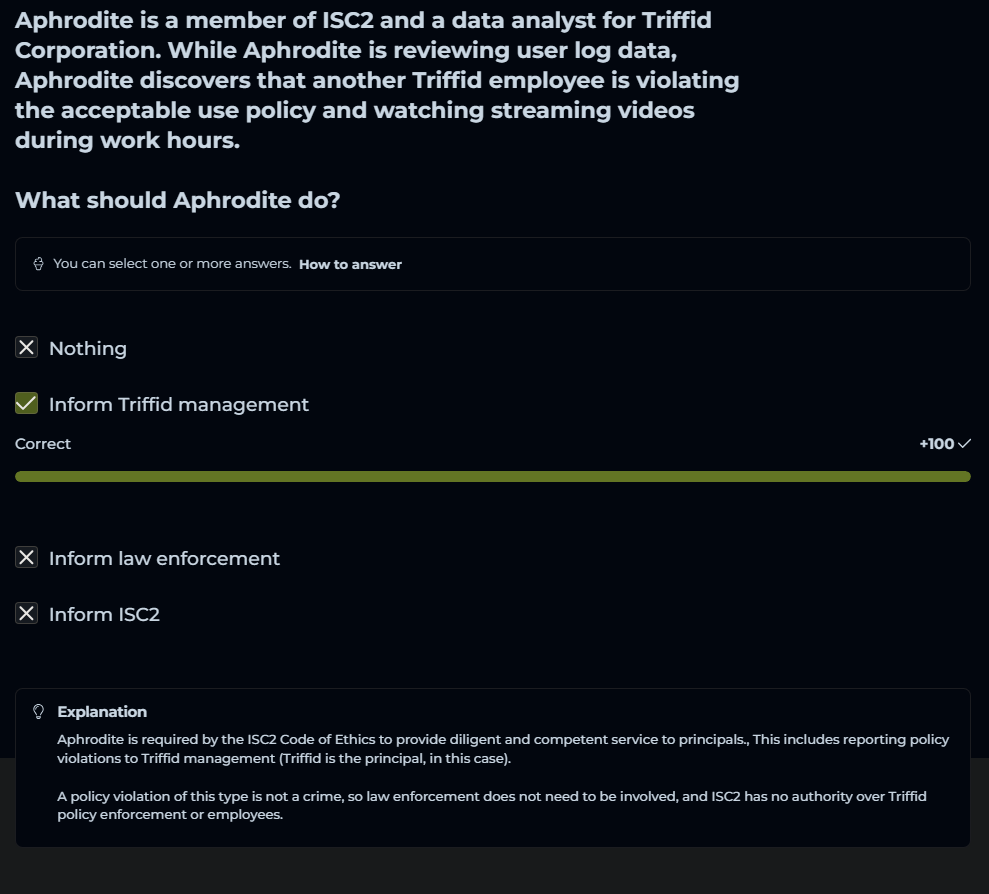
Task: Click the green score progress bar
Action: (x=492, y=477)
